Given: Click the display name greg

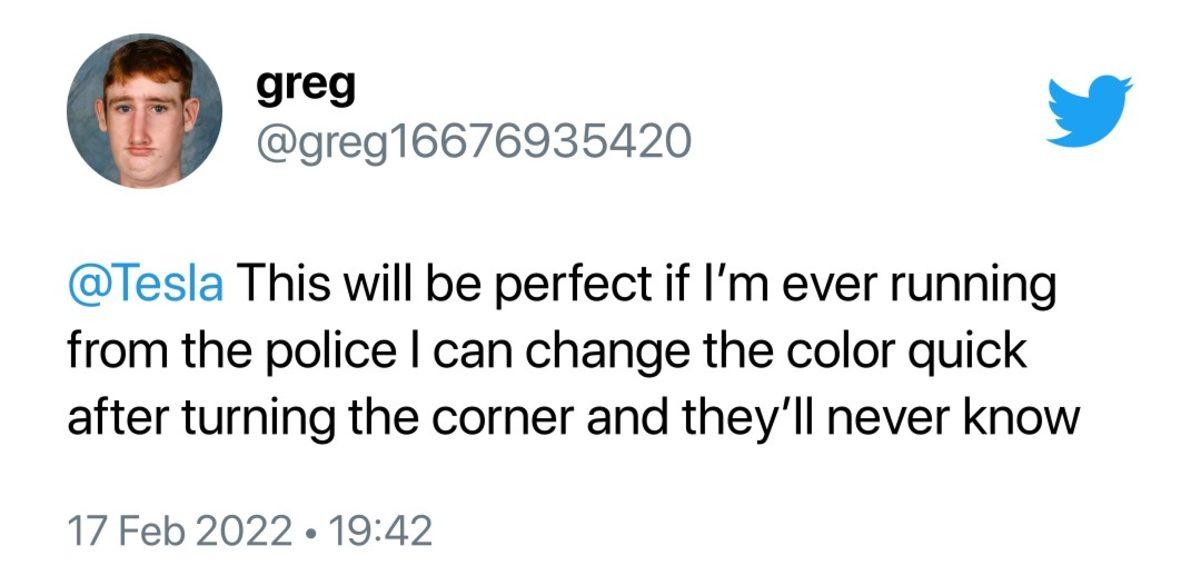Looking at the screenshot, I should 306,87.
